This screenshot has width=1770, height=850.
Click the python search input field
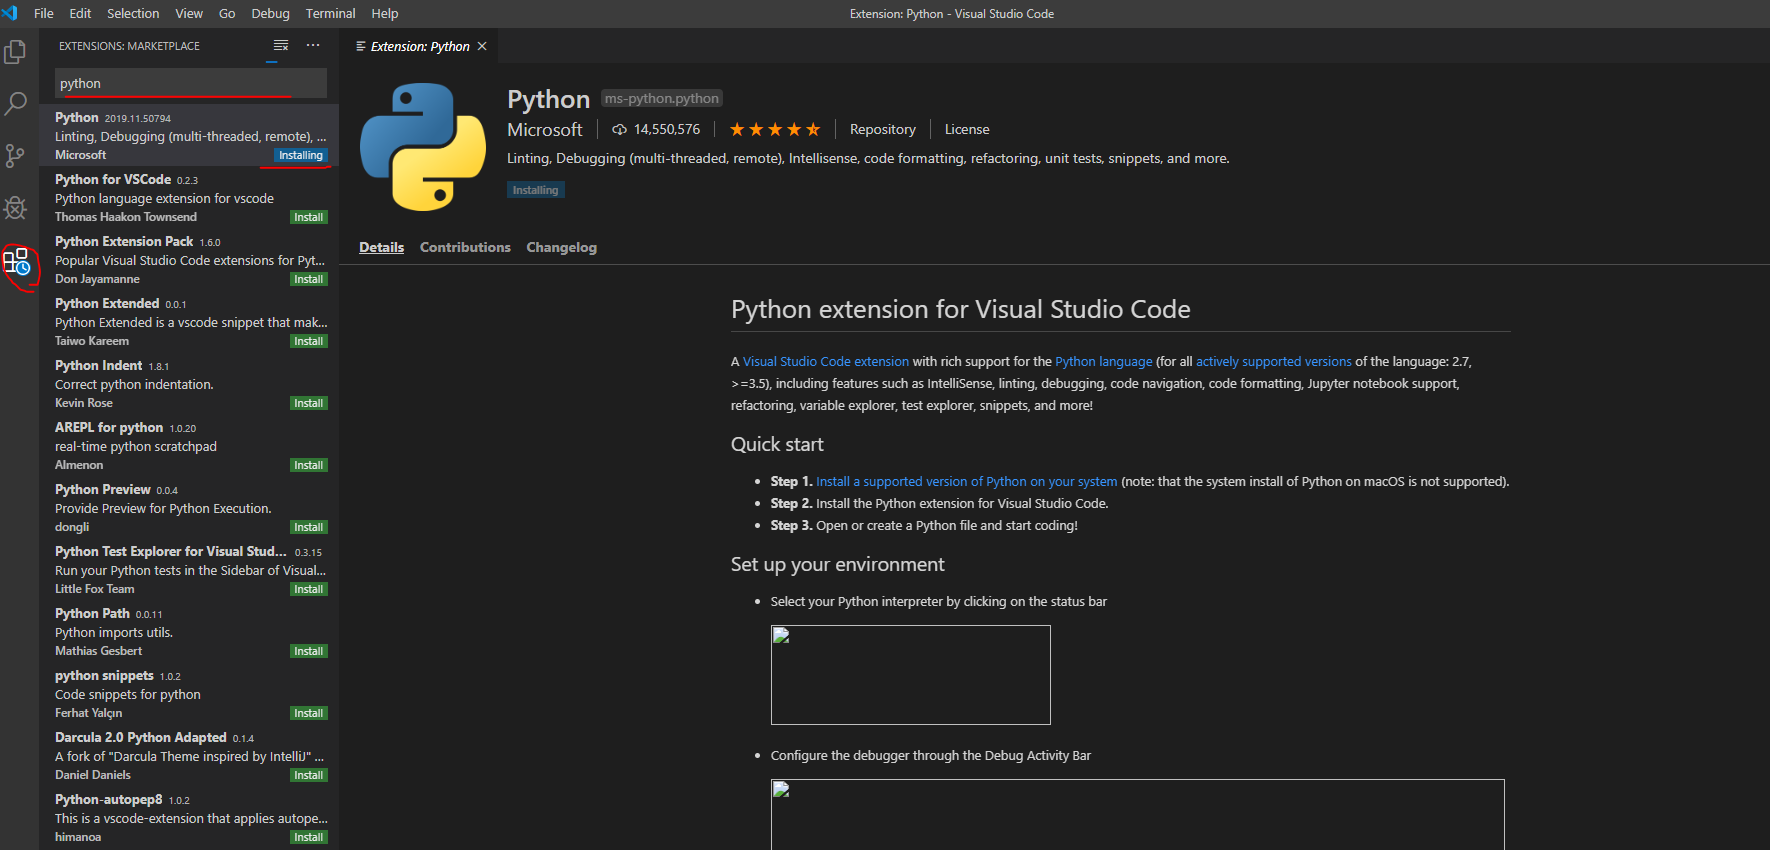(190, 83)
